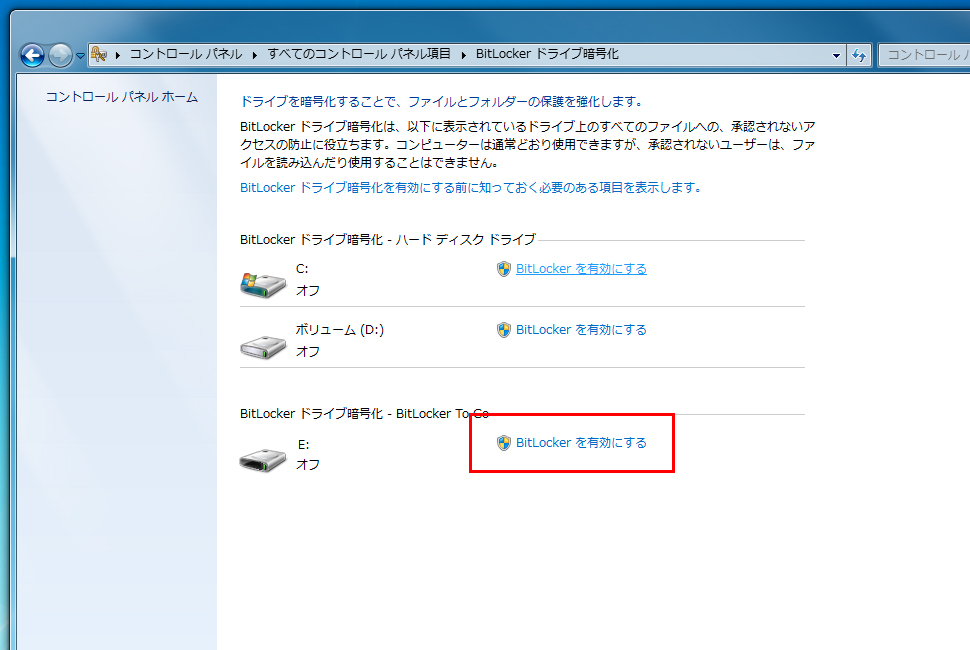Viewport: 970px width, 650px height.
Task: Click the ボリューム (D:) label text
Action: pos(340,330)
